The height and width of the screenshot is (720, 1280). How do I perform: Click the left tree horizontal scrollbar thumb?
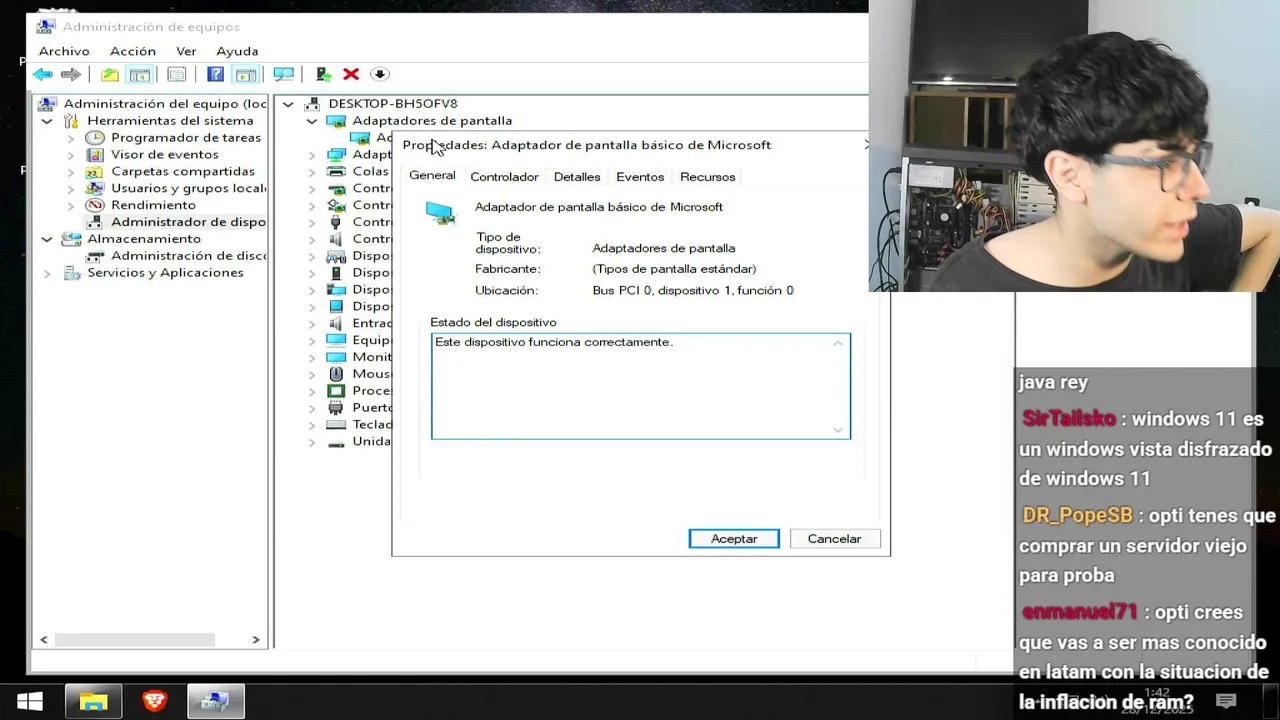point(134,640)
